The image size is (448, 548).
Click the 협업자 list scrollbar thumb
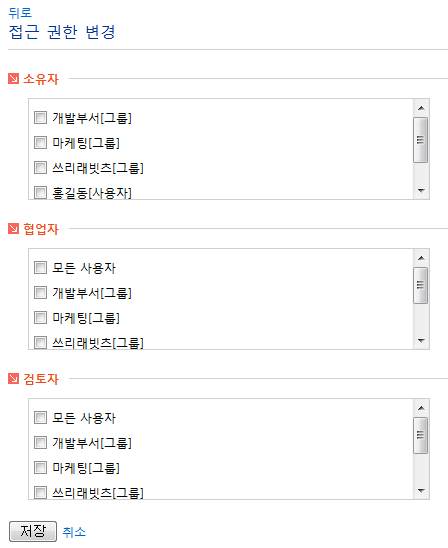[420, 286]
